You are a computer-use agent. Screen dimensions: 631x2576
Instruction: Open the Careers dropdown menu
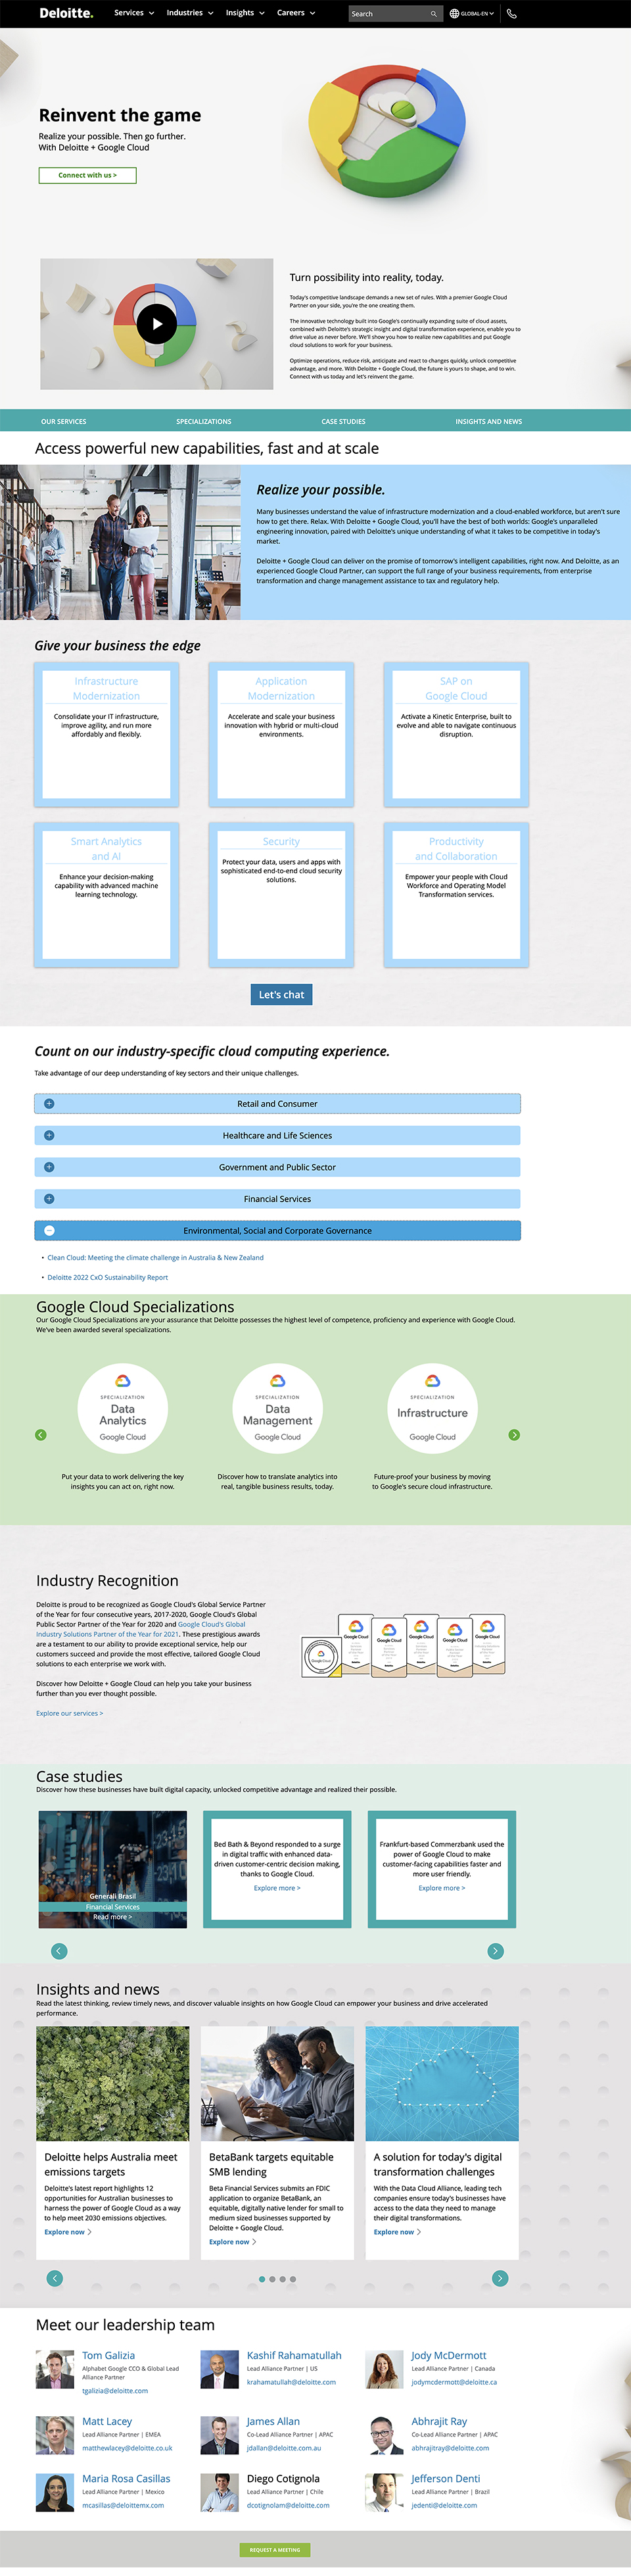[296, 13]
